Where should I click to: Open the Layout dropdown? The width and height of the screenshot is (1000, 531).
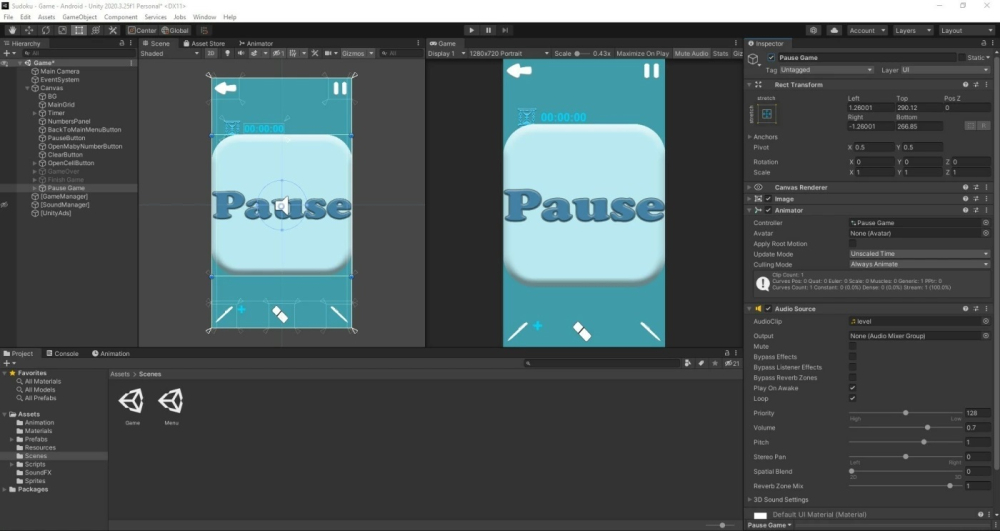pos(966,30)
